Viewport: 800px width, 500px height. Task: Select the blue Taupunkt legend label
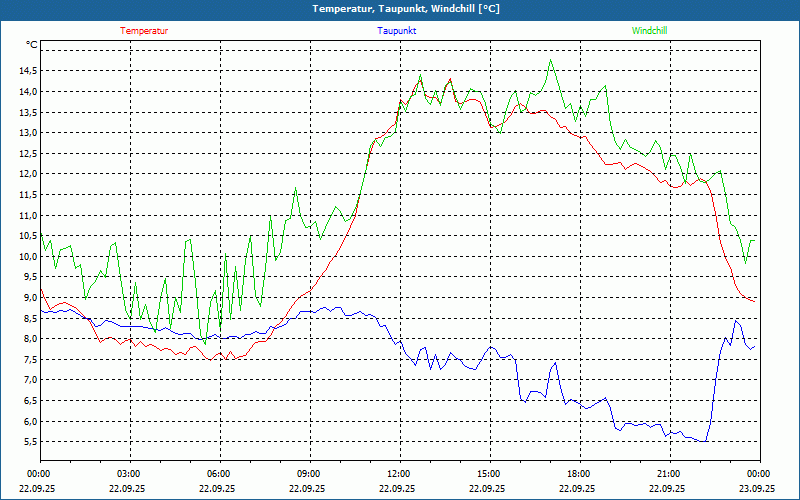(396, 30)
